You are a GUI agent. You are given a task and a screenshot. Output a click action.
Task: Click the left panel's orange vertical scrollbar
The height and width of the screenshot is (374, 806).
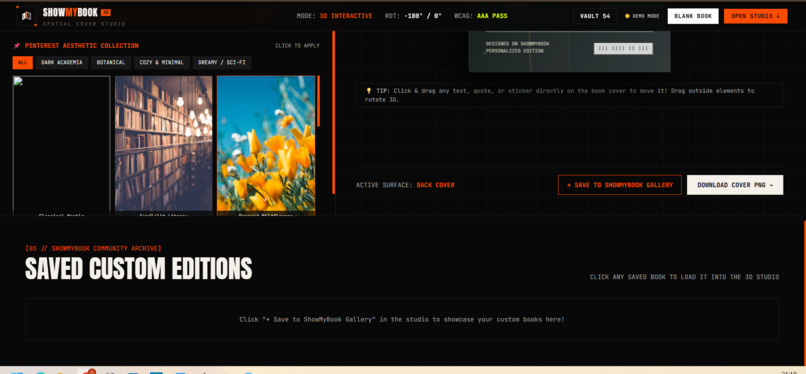[x=334, y=113]
